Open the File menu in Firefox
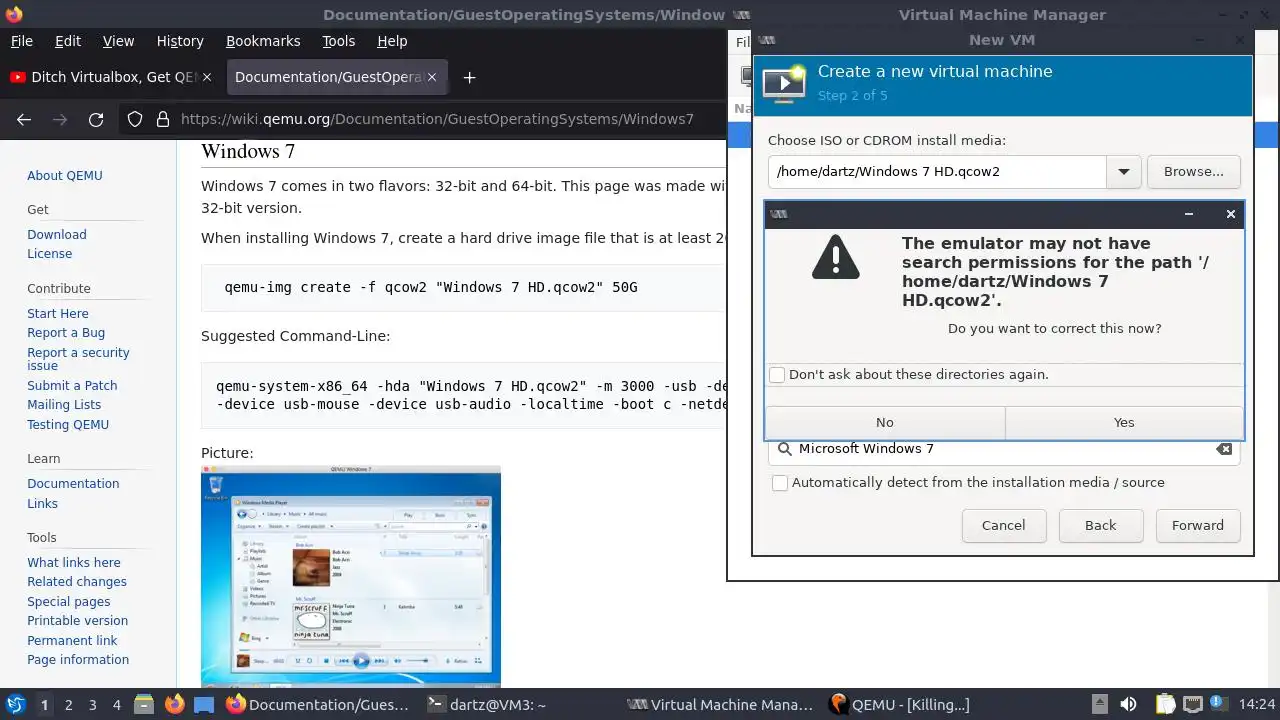The image size is (1280, 720). [x=21, y=41]
